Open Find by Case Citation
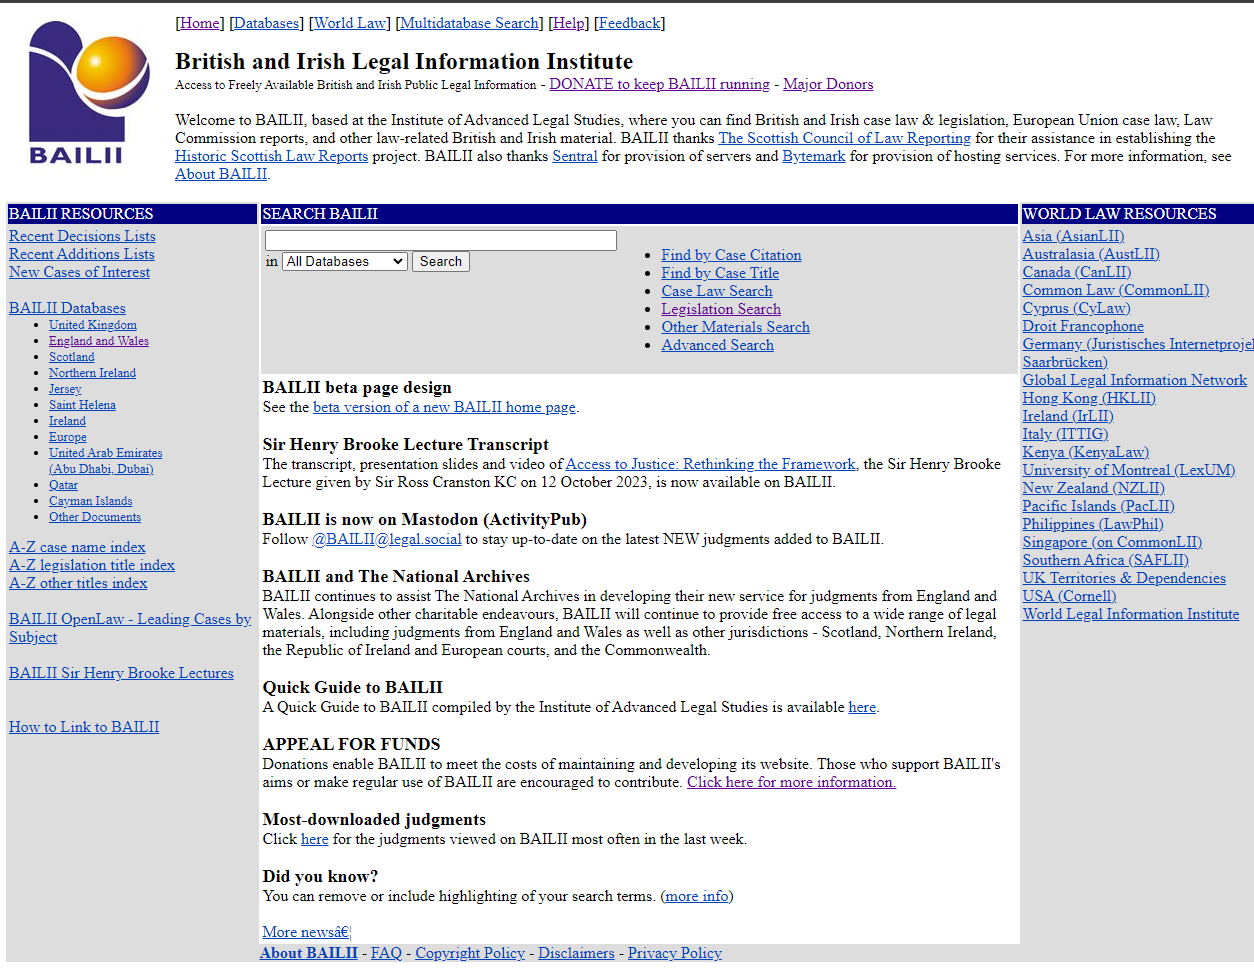 pos(731,256)
